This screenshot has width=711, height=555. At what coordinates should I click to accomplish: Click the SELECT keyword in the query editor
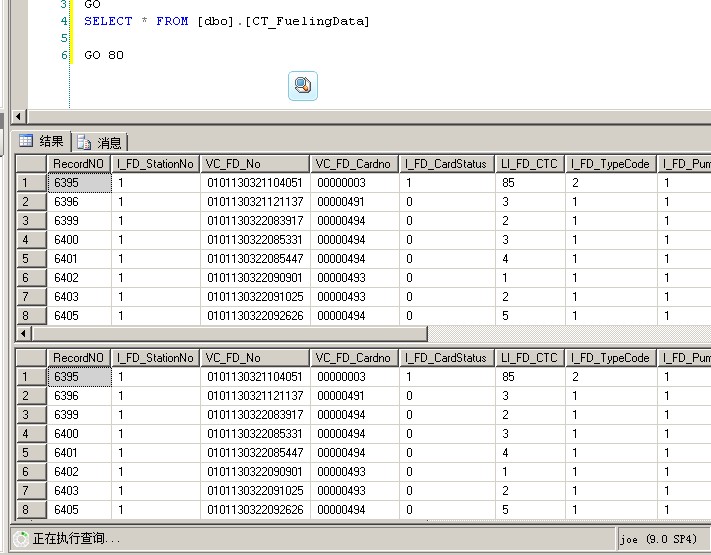click(x=108, y=21)
